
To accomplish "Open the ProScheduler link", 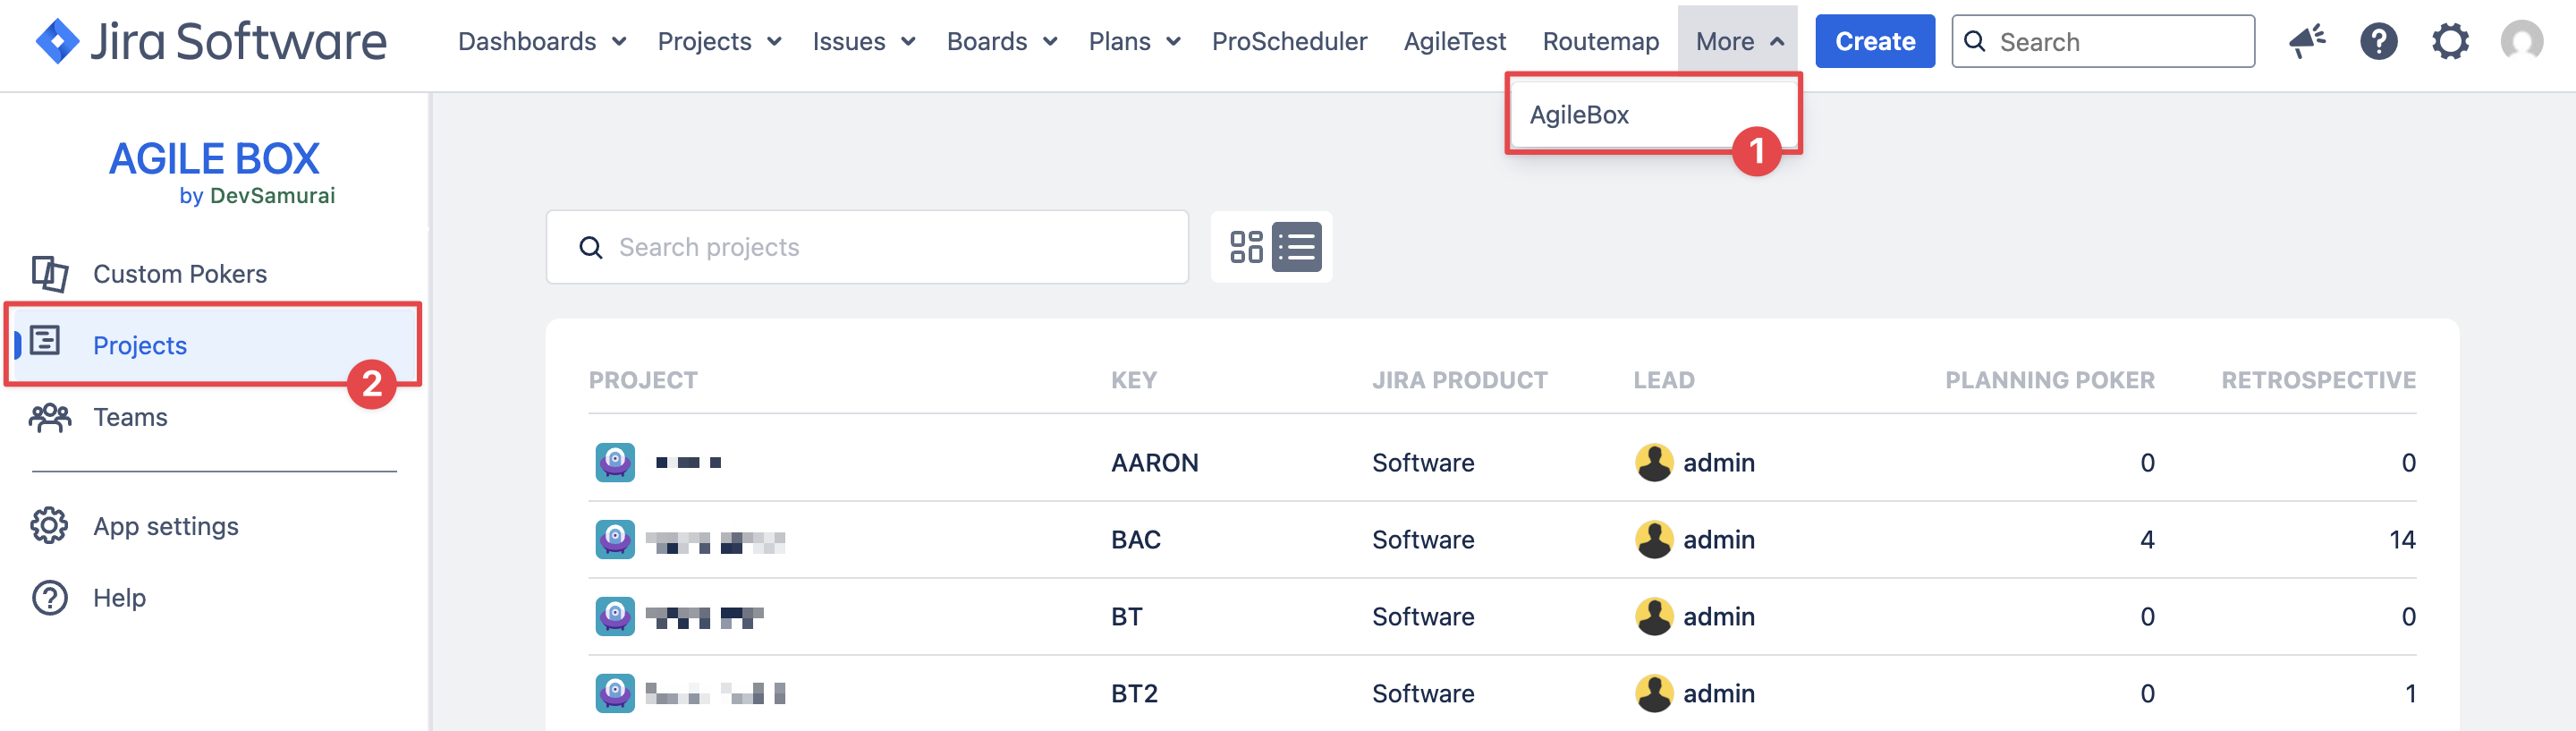I will coord(1289,42).
